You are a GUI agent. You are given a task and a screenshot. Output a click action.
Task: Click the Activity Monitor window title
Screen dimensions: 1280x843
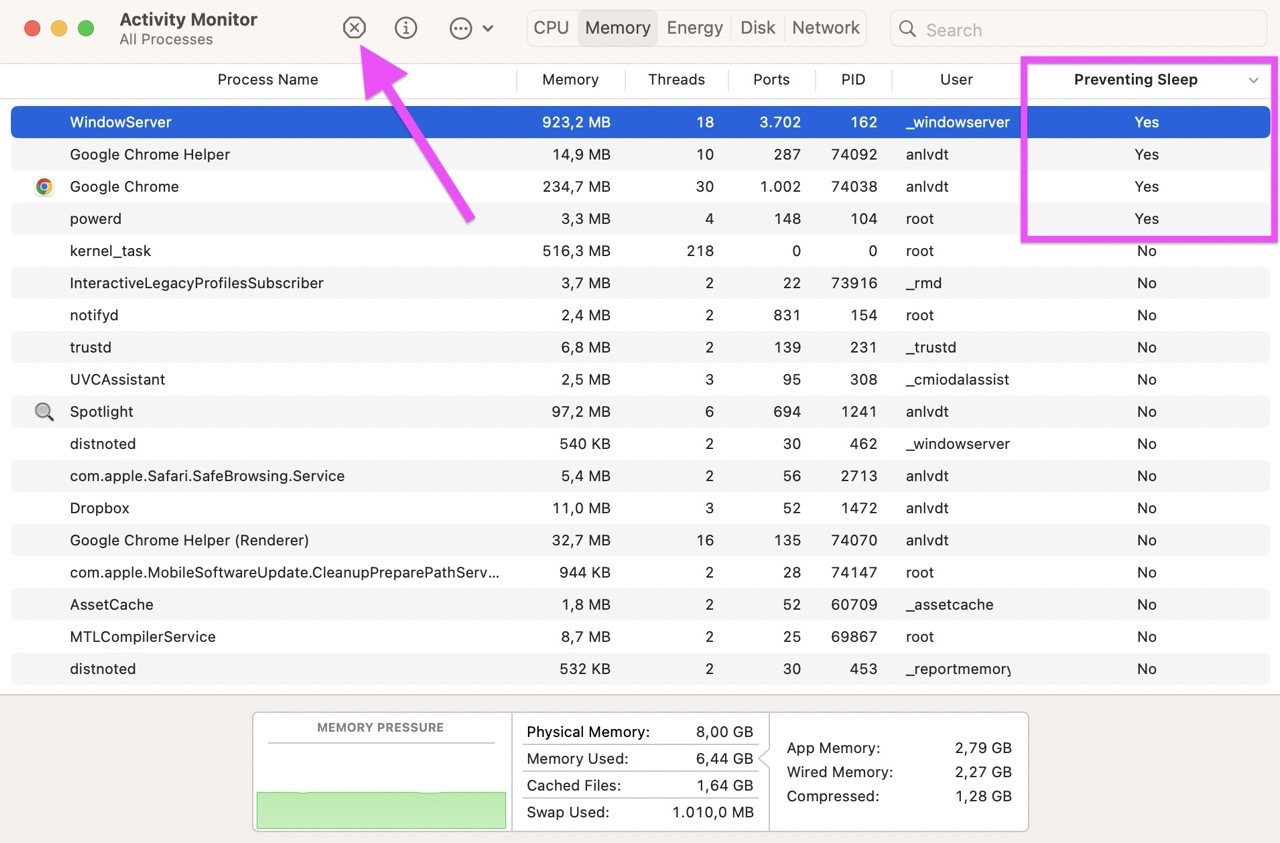pyautogui.click(x=188, y=19)
